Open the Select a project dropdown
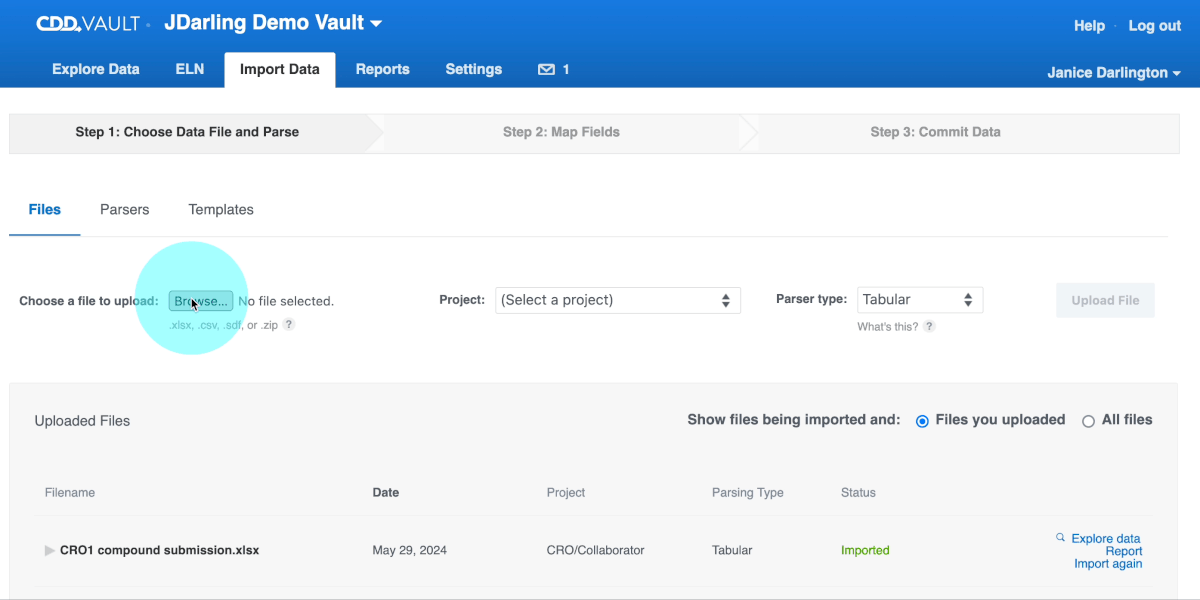This screenshot has width=1200, height=600. click(x=617, y=299)
